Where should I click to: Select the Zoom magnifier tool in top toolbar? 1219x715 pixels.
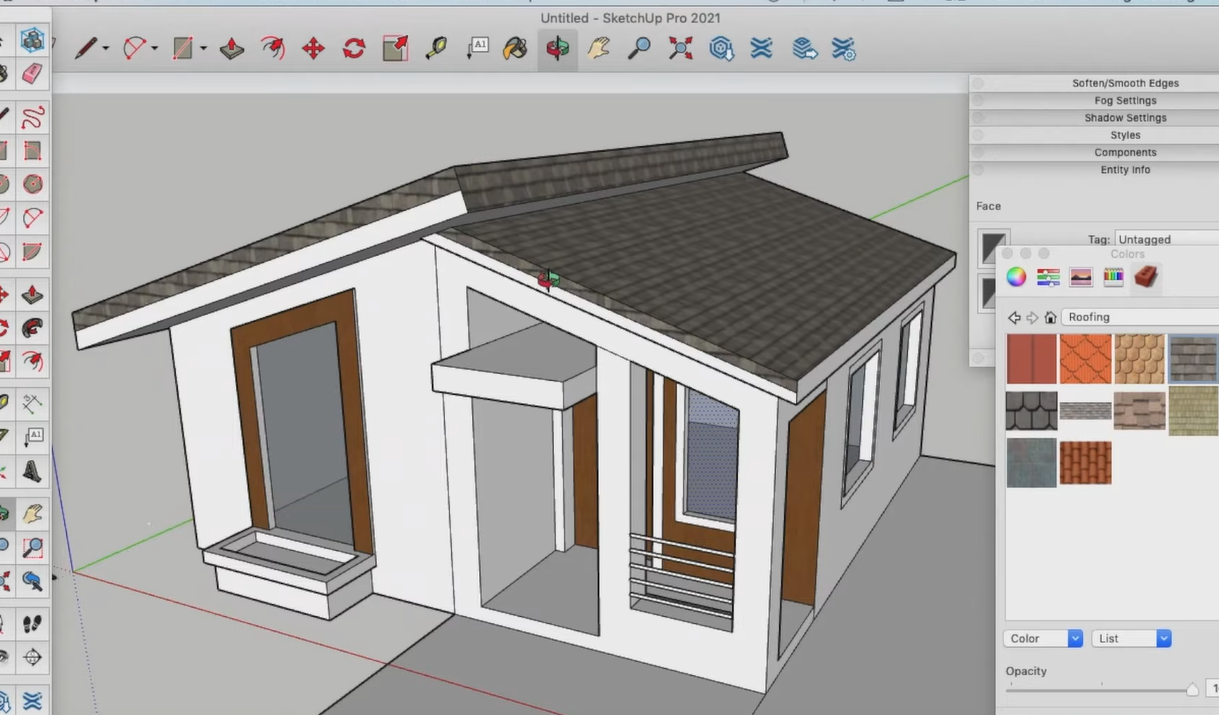point(640,48)
